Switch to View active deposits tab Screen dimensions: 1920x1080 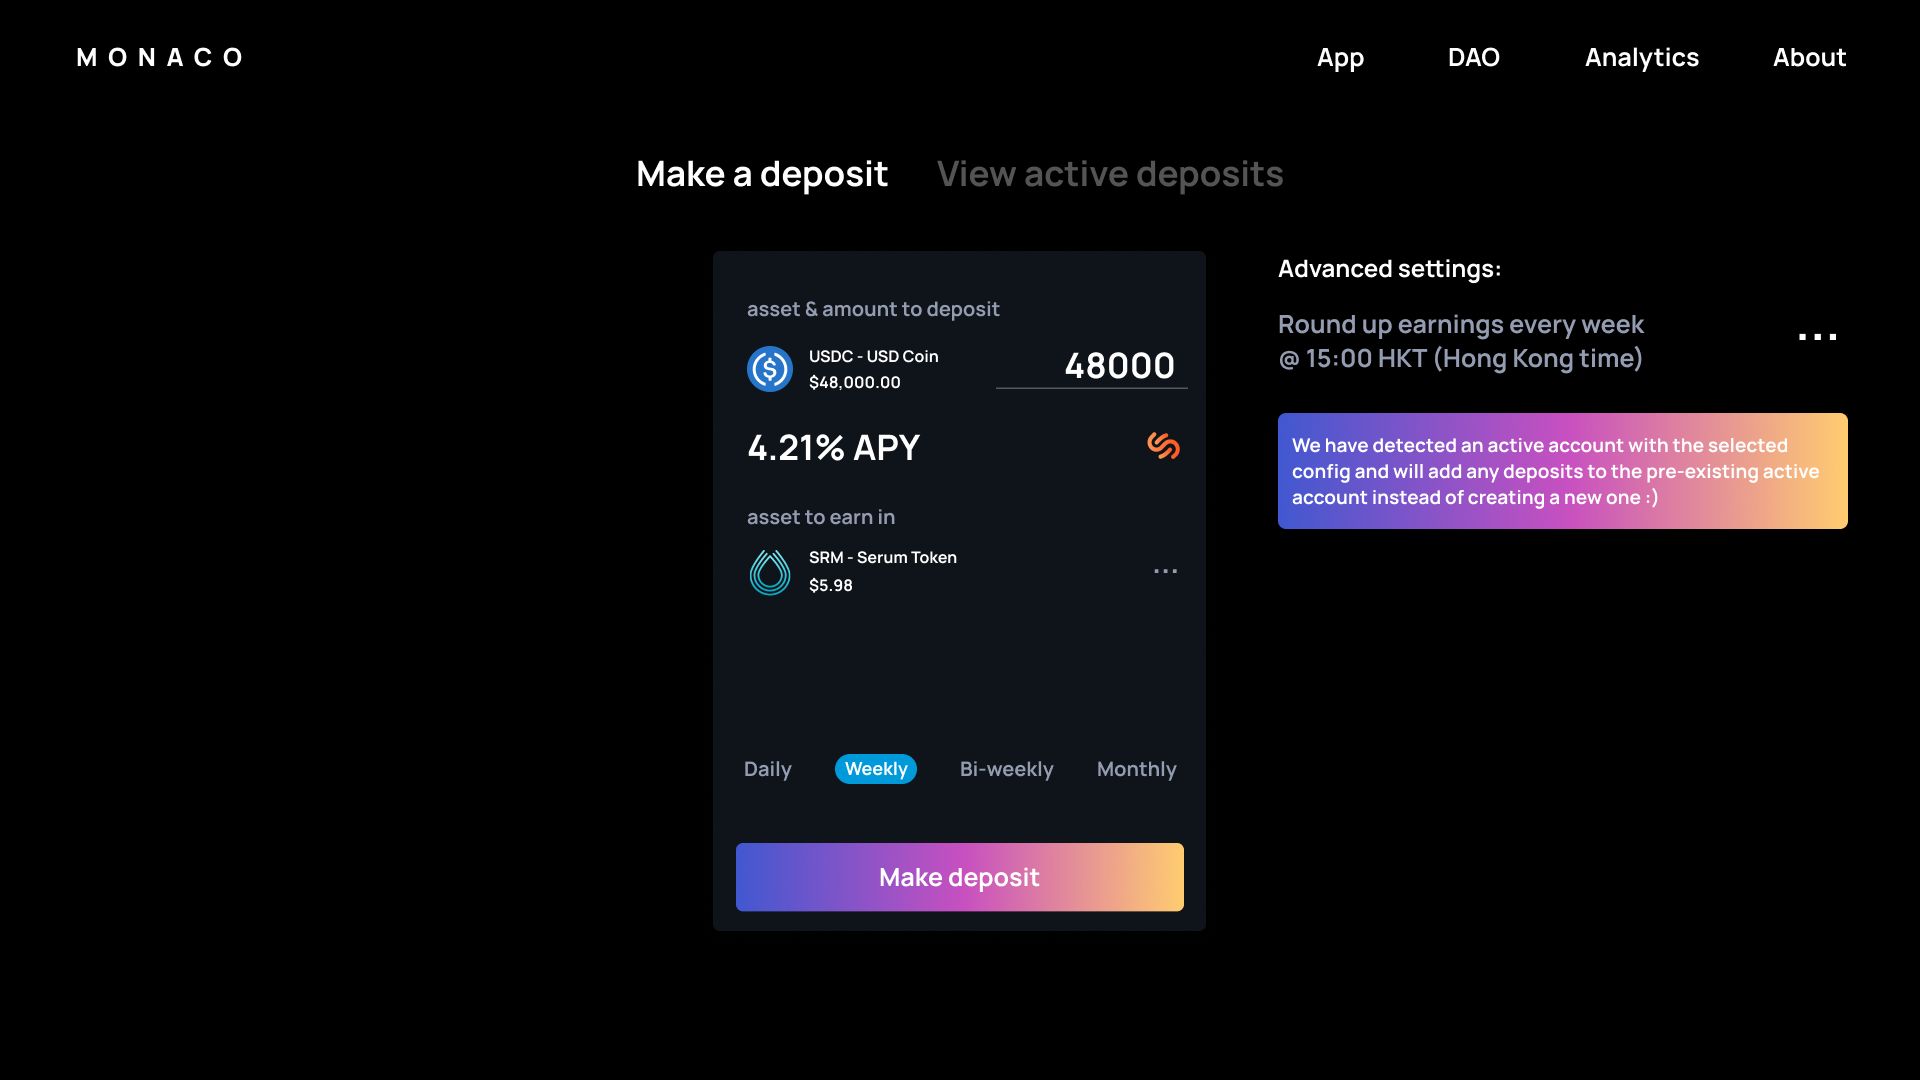1109,174
